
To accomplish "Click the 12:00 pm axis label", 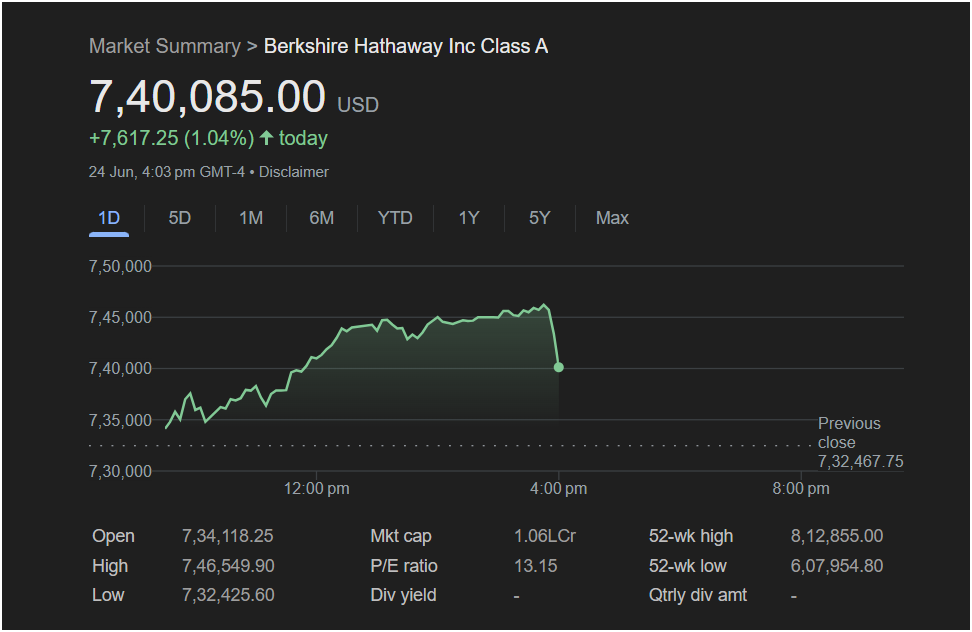I will click(x=317, y=488).
